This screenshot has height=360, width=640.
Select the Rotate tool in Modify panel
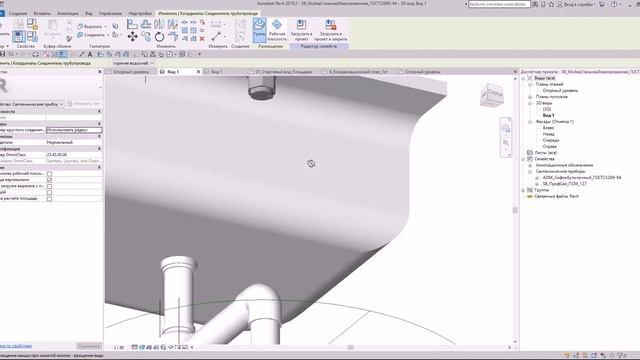coord(159,37)
